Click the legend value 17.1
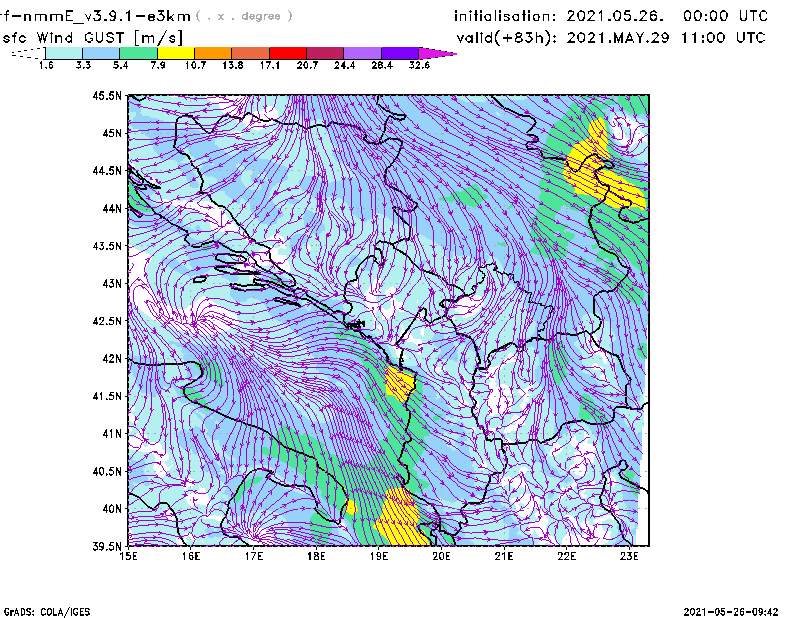Viewport: 800px width, 618px height. pos(270,65)
